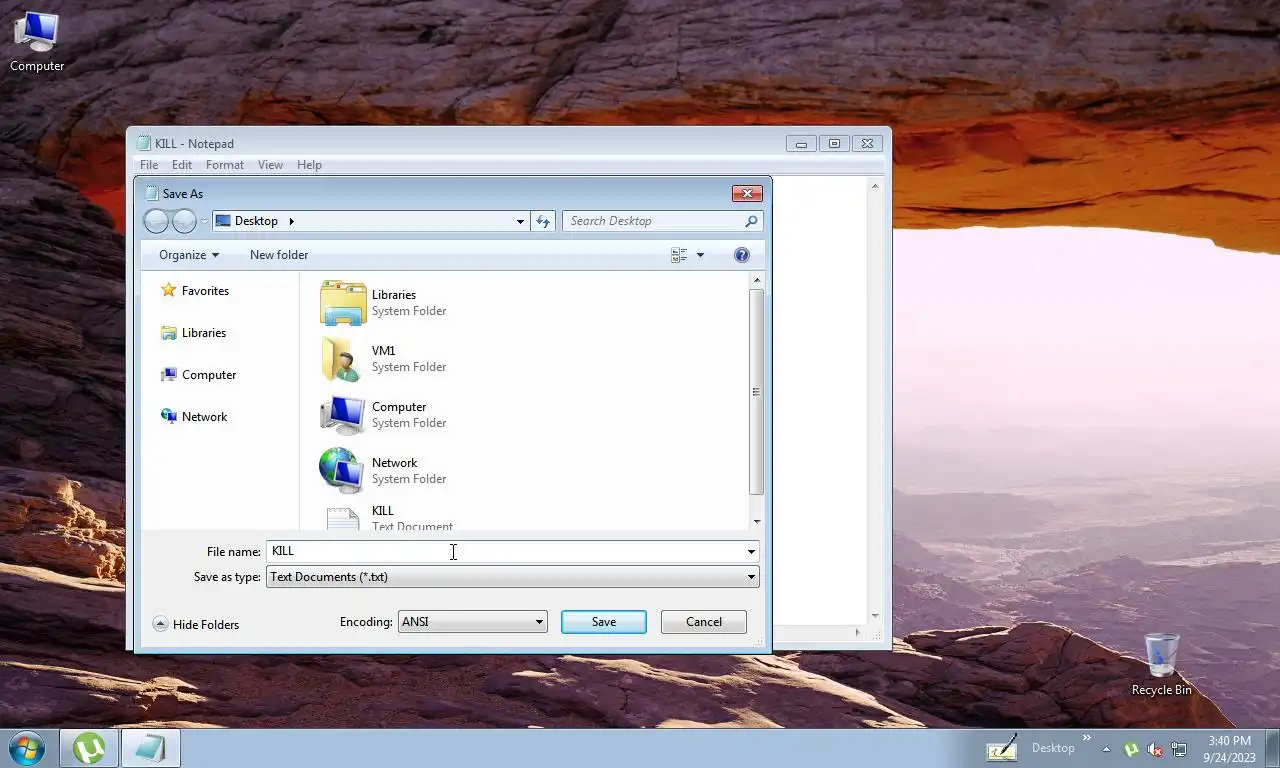Show hidden tray icons arrow
The height and width of the screenshot is (768, 1280).
[x=1106, y=749]
